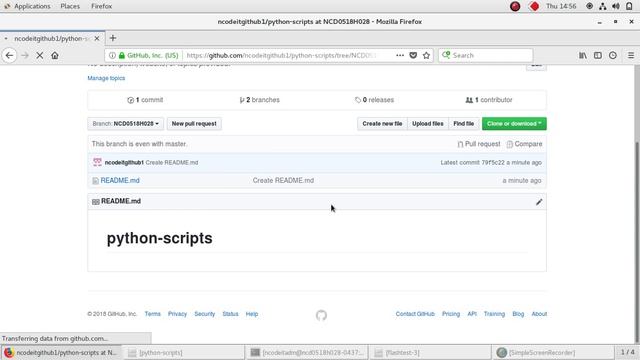Click the network icon in the system tray
The image size is (640, 360).
pos(602,6)
